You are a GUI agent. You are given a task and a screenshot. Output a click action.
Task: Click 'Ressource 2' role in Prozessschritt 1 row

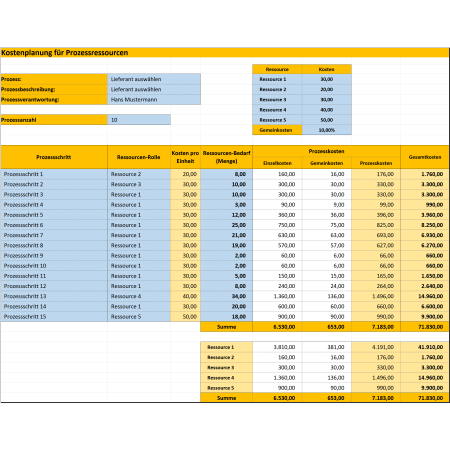[x=139, y=174]
